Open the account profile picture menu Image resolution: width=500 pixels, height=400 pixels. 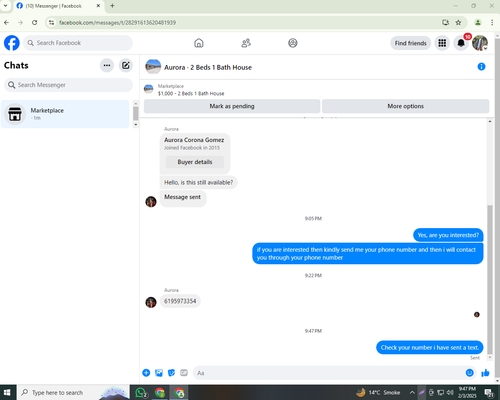tap(480, 43)
